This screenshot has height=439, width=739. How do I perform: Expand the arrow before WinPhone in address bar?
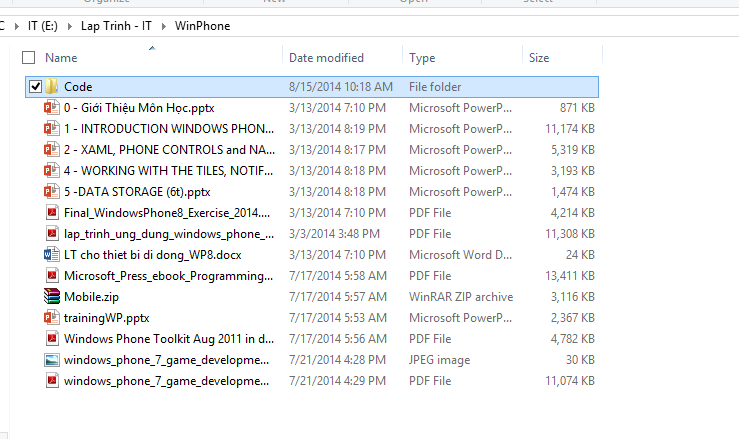click(164, 26)
